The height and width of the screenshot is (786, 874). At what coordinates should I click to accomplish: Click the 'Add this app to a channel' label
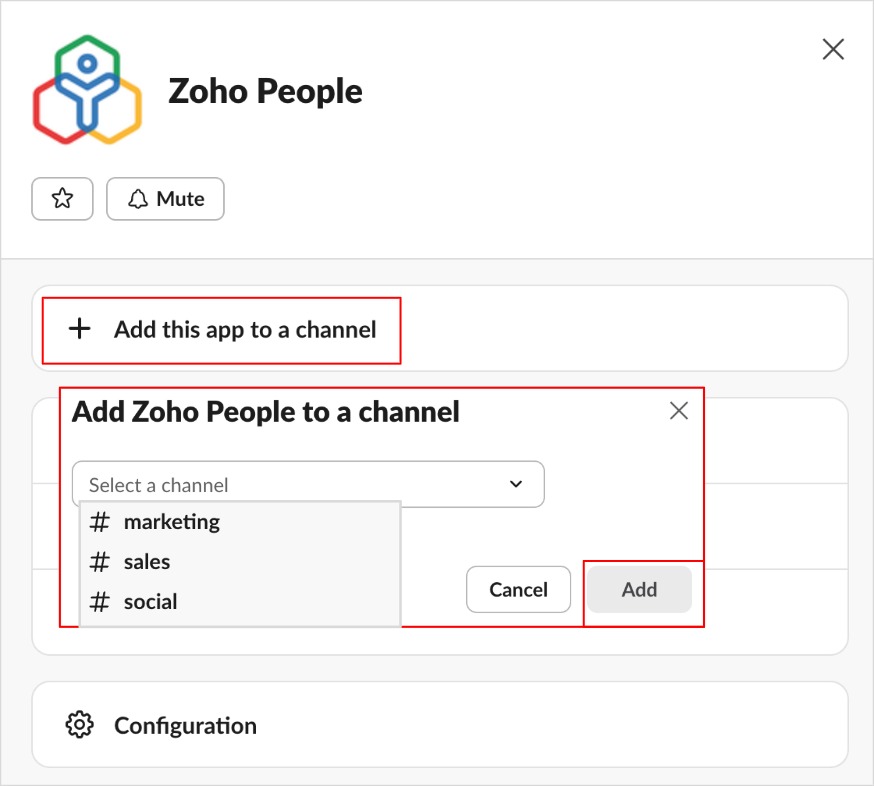click(245, 329)
